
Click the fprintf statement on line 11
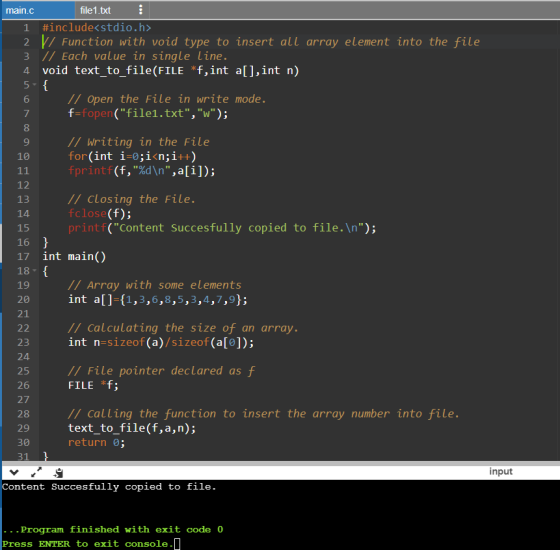tap(141, 171)
